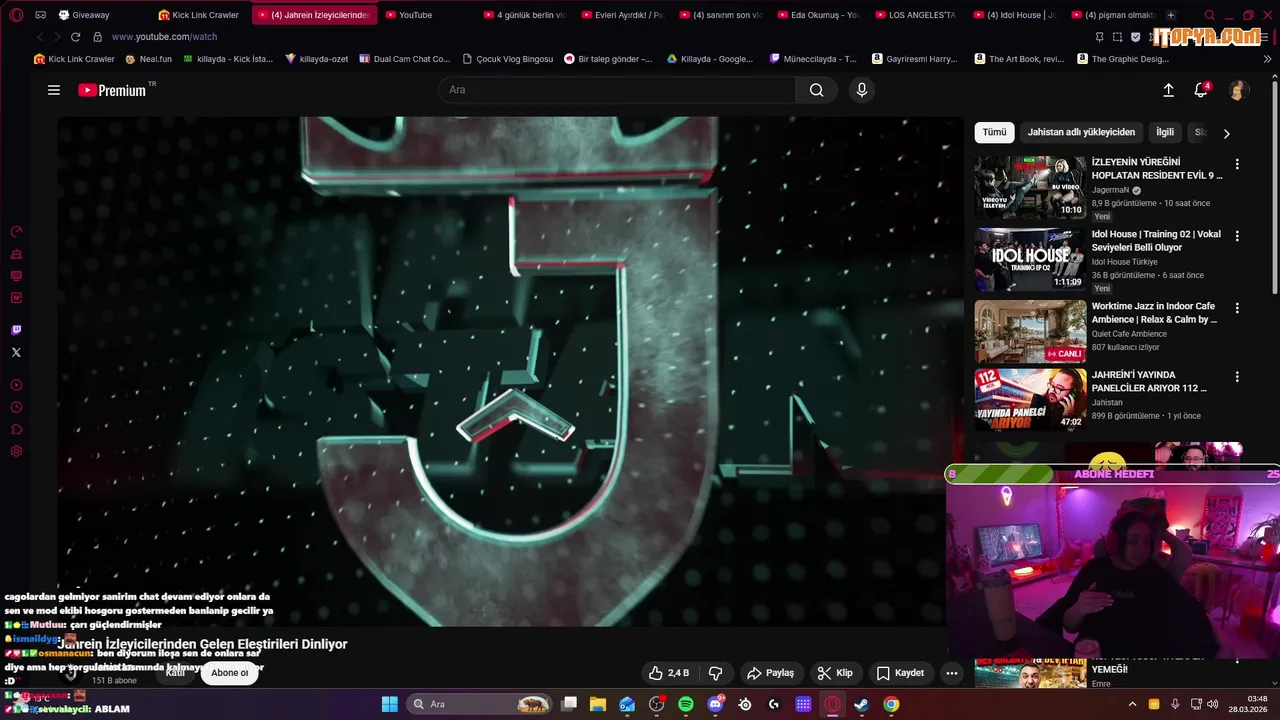Open The Art Book bookmark
This screenshot has width=1280, height=720.
(x=1019, y=59)
